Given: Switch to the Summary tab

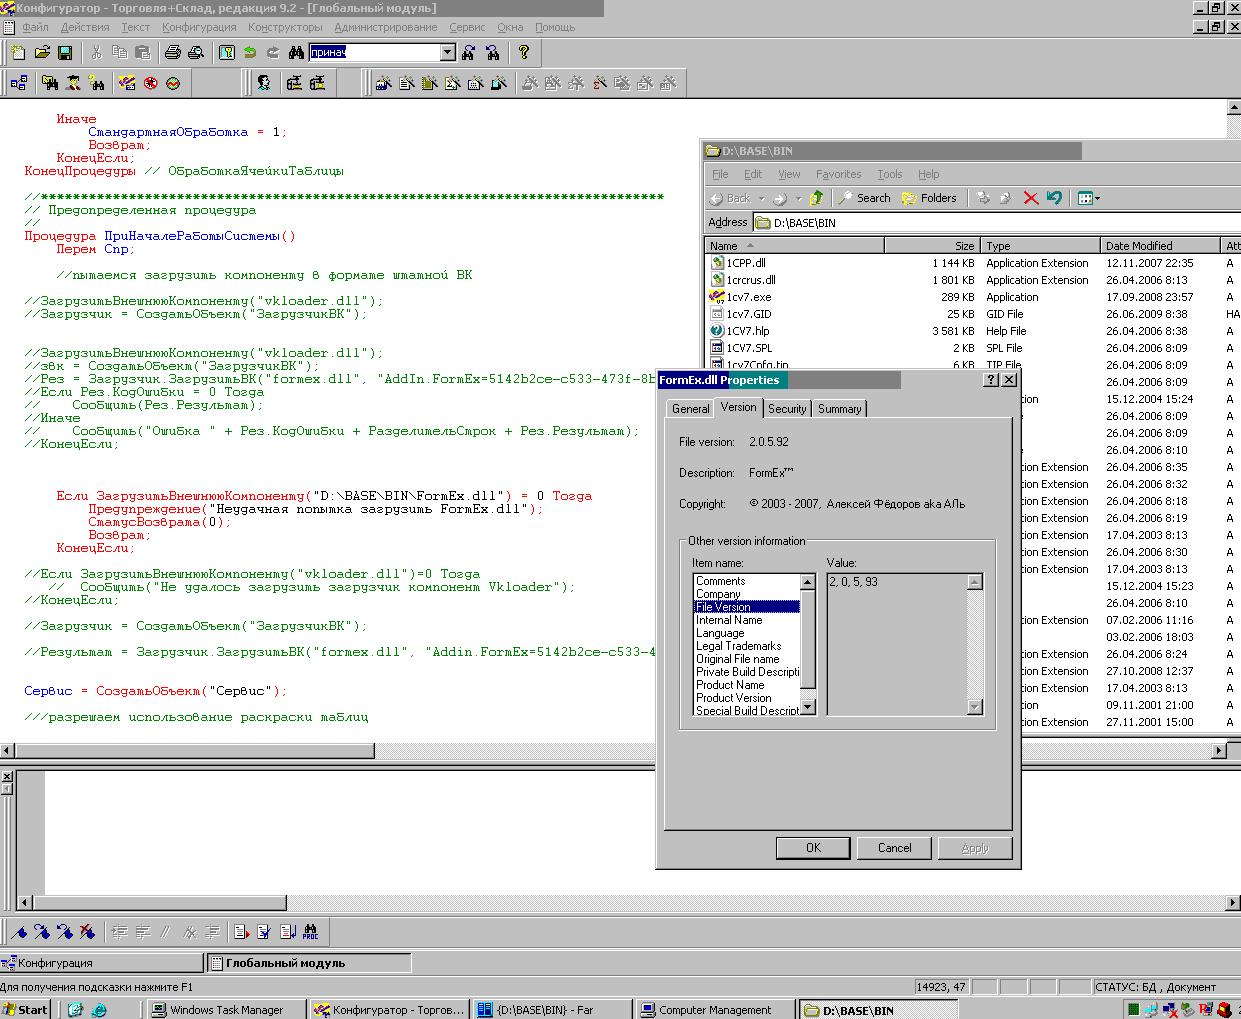Looking at the screenshot, I should (x=839, y=409).
